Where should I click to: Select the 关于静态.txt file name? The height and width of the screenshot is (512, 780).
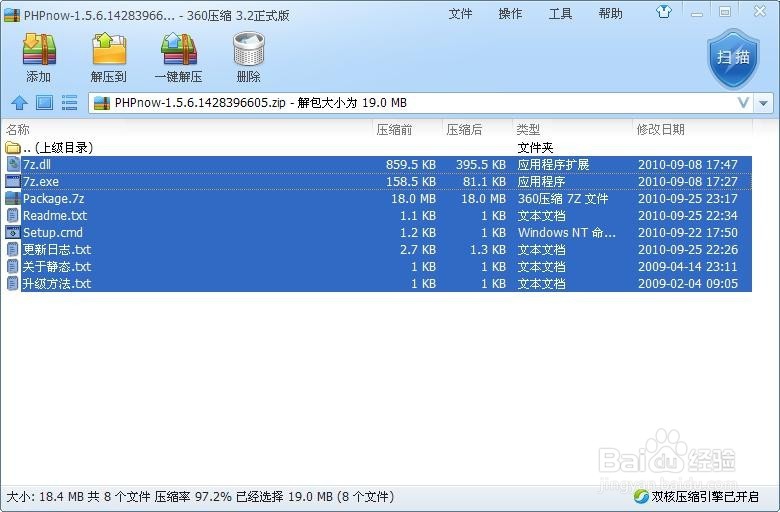point(57,266)
